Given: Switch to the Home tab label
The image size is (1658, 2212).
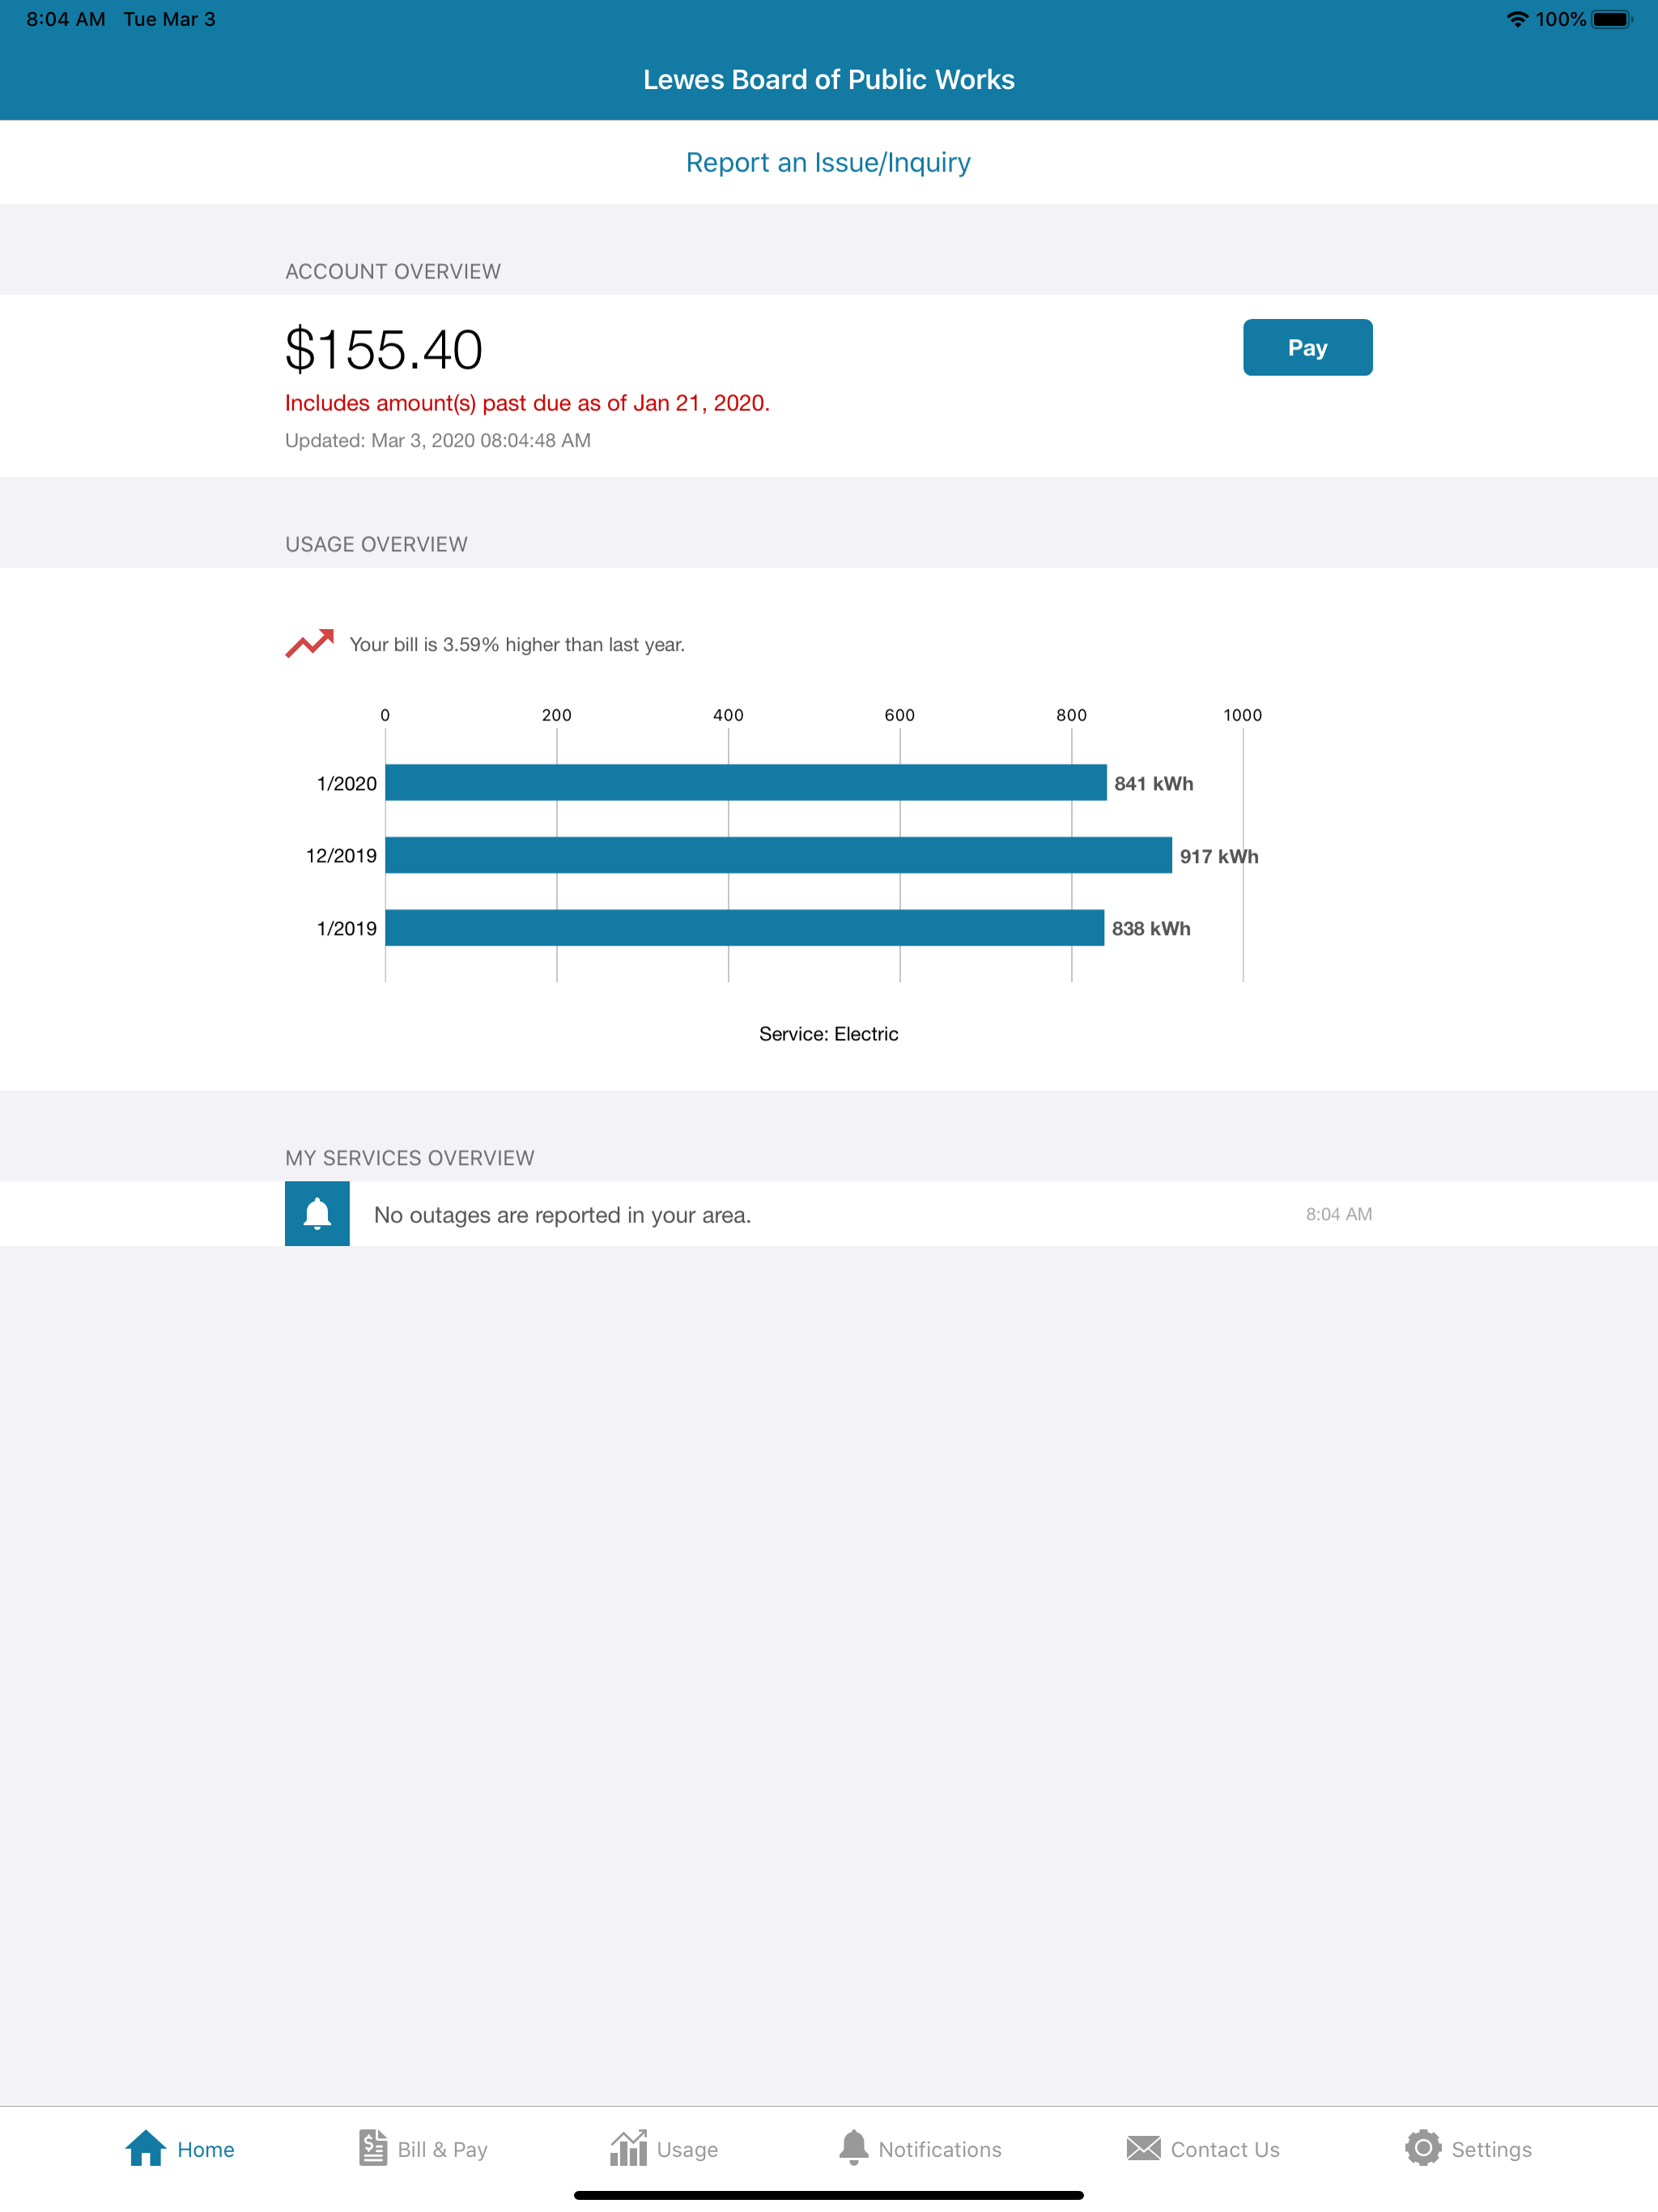Looking at the screenshot, I should (206, 2149).
